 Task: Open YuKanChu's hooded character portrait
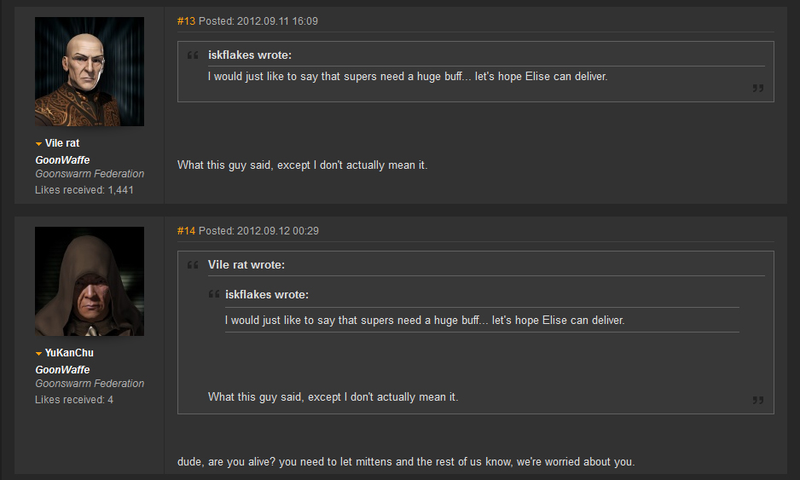pyautogui.click(x=89, y=281)
